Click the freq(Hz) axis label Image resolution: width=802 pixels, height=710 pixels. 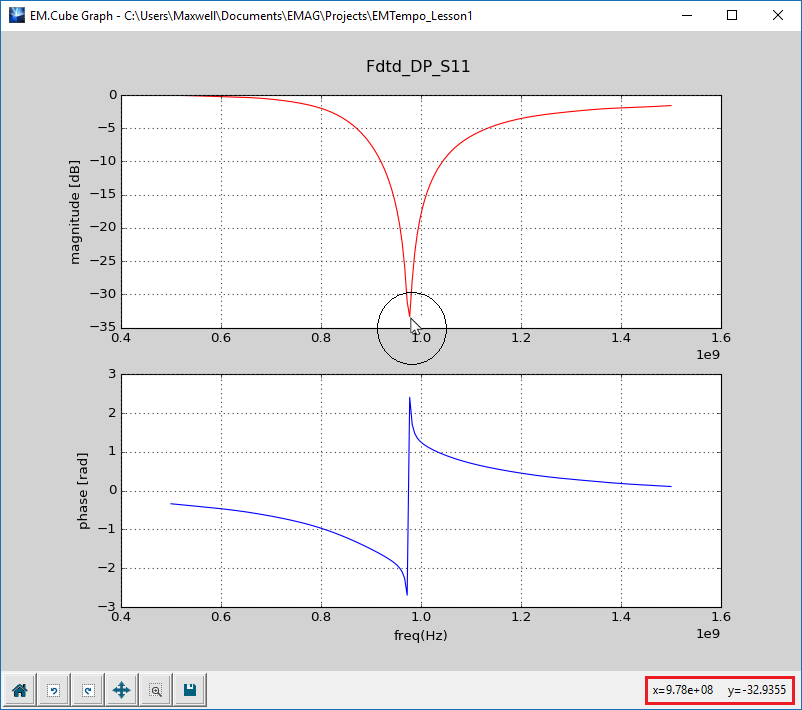[420, 635]
